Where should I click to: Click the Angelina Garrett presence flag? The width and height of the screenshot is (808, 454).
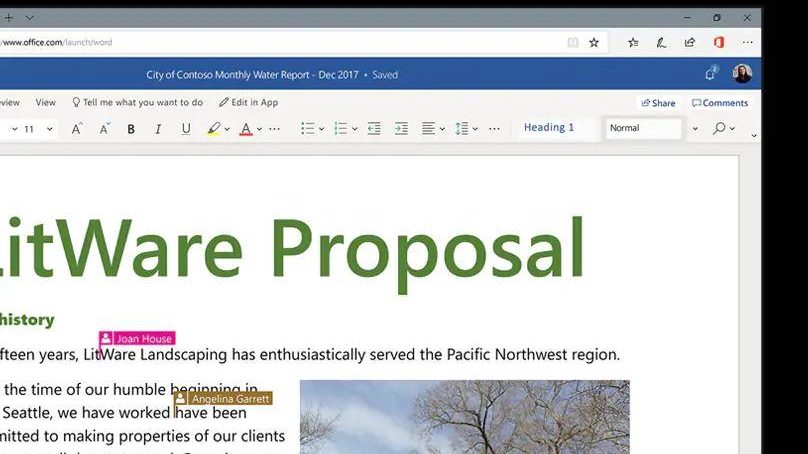pos(223,398)
